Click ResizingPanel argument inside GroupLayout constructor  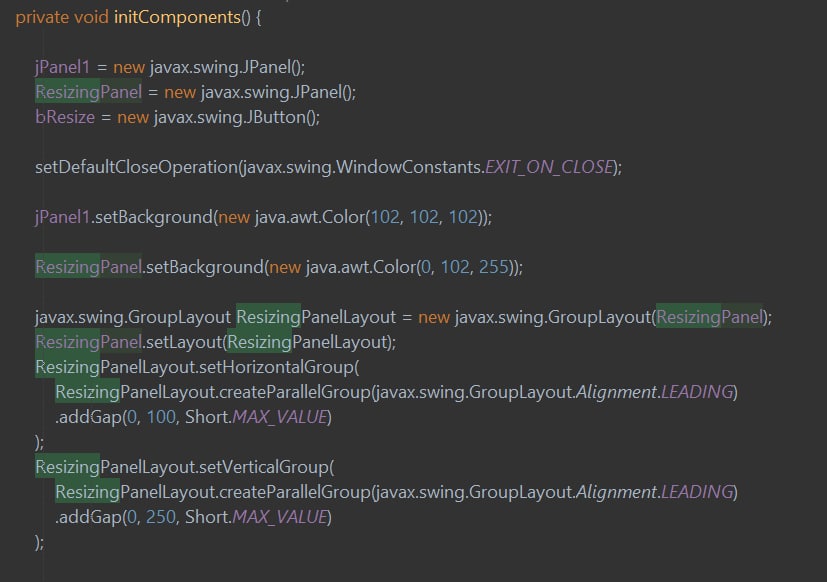[x=709, y=317]
